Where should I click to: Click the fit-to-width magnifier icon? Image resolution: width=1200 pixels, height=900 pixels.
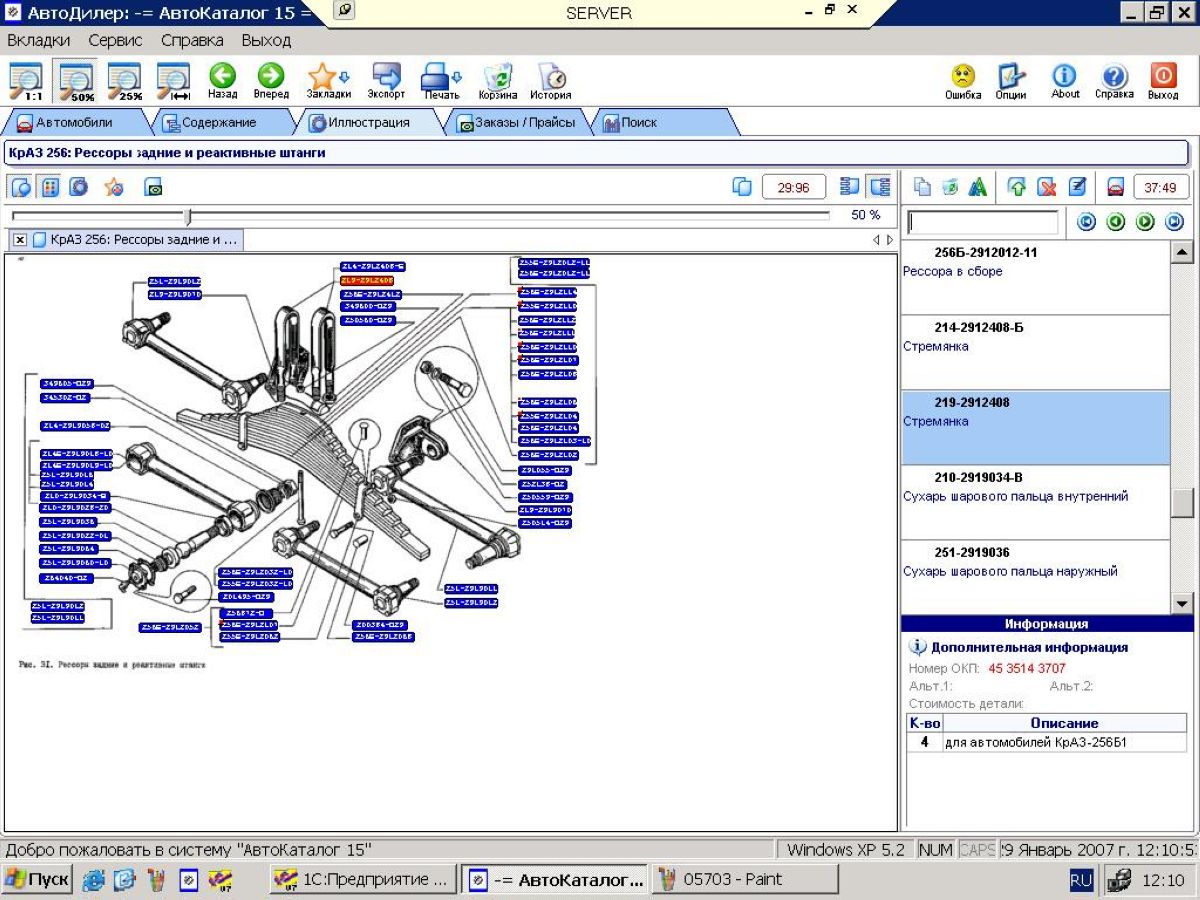pos(174,81)
